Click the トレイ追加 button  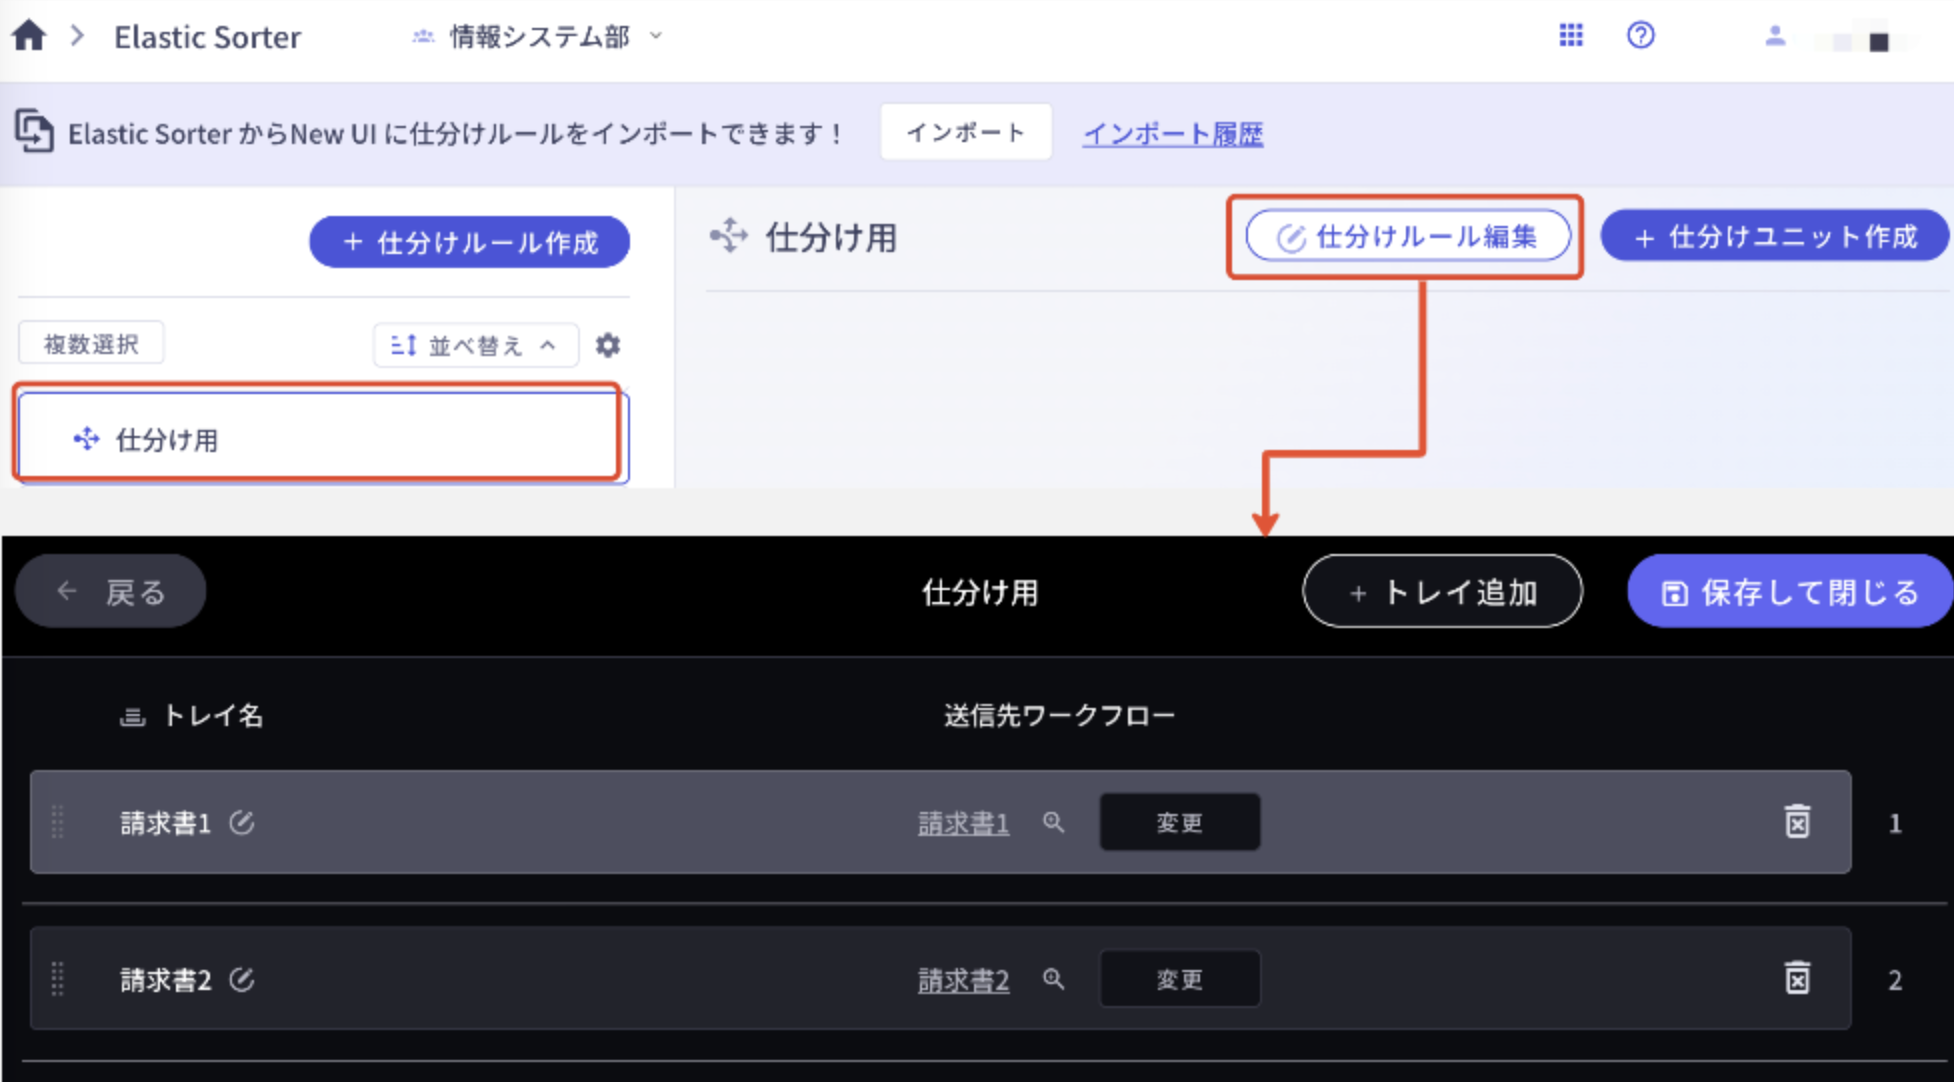(1442, 592)
